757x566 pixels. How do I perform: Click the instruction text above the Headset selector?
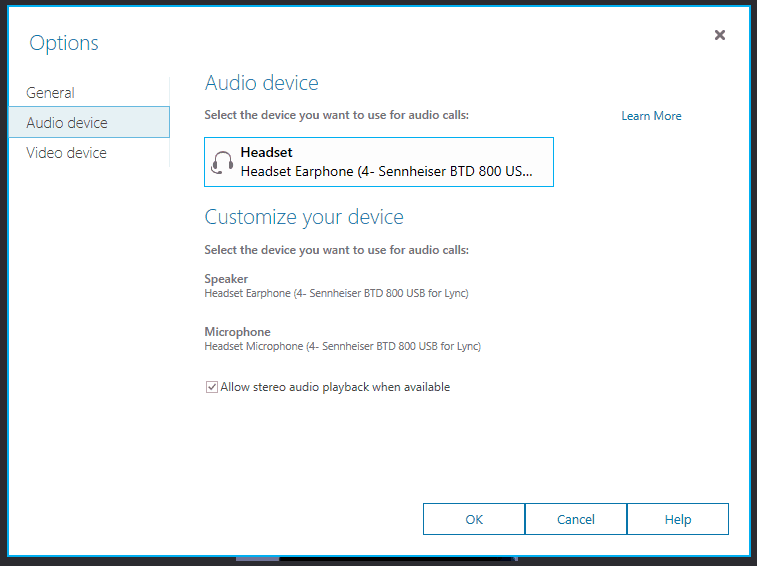coord(336,115)
